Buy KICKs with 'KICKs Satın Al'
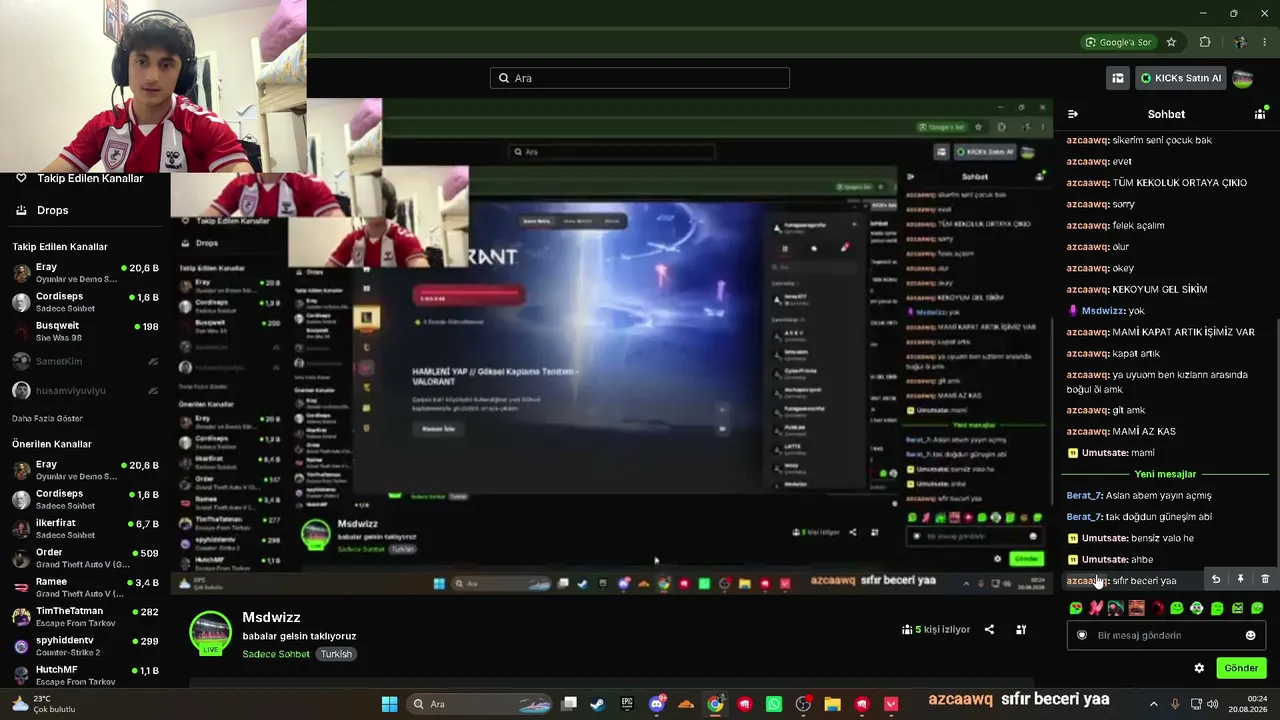The height and width of the screenshot is (720, 1280). click(x=1180, y=78)
